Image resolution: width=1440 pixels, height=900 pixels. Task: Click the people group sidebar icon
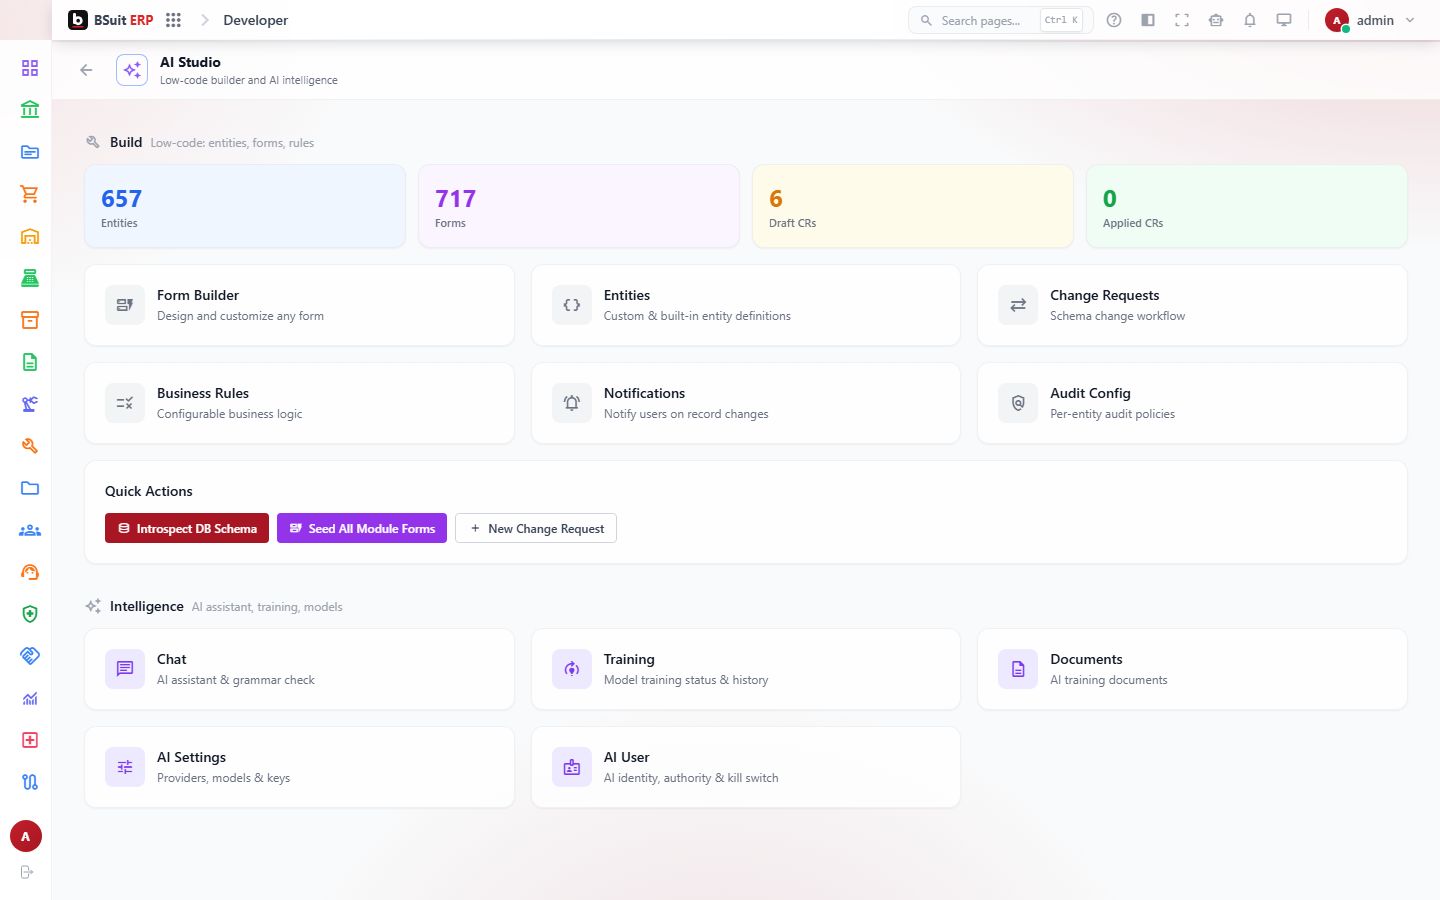[30, 530]
